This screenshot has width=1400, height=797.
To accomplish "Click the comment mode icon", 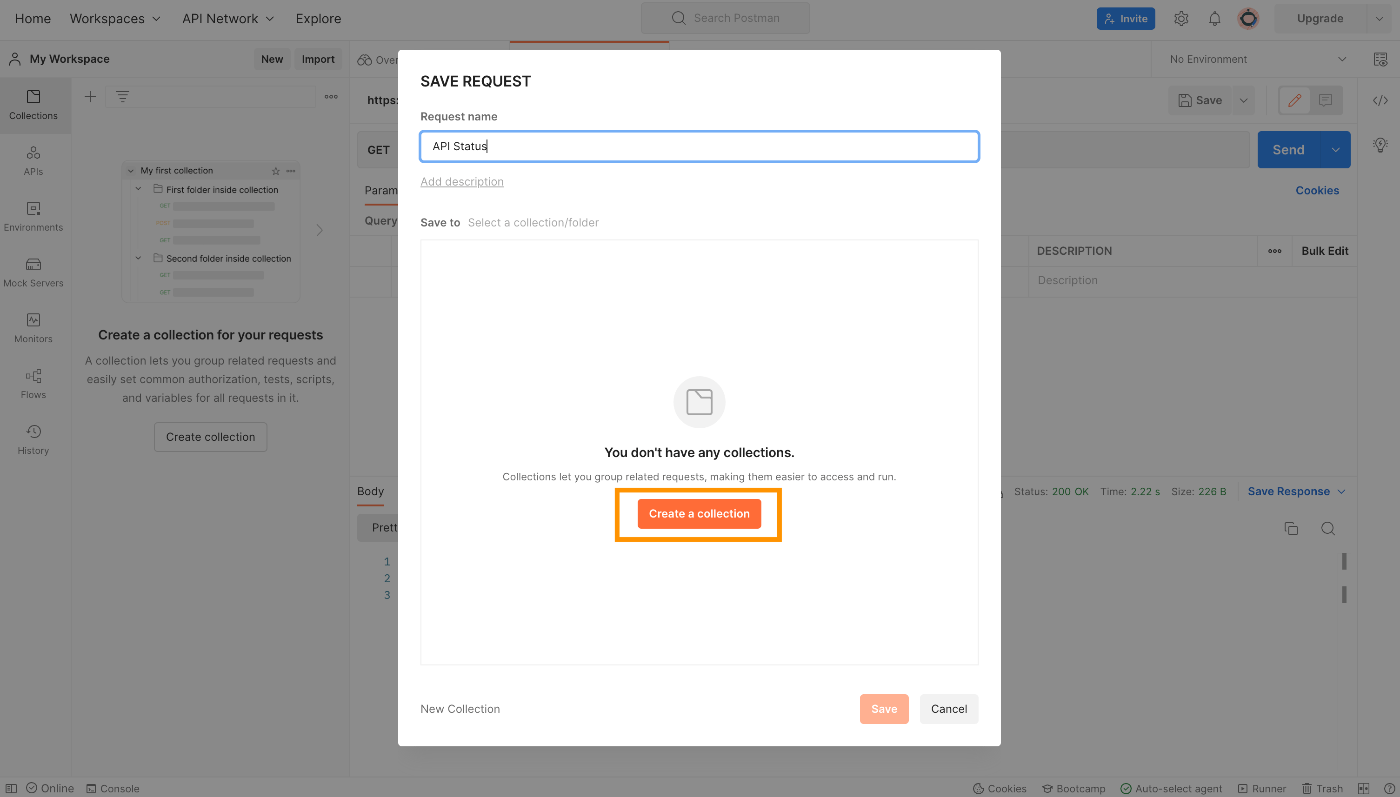I will 1325,100.
